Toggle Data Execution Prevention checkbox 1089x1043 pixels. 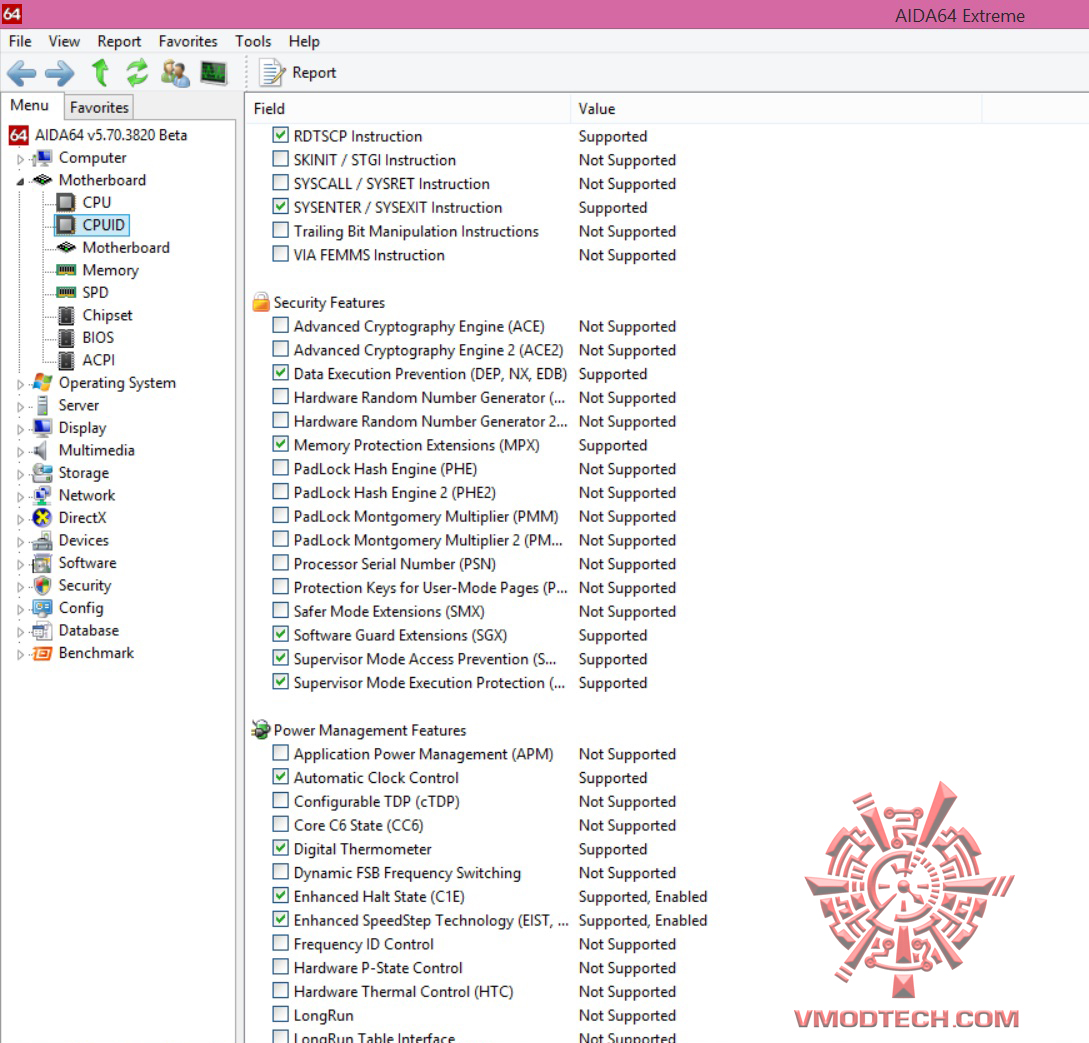click(280, 372)
